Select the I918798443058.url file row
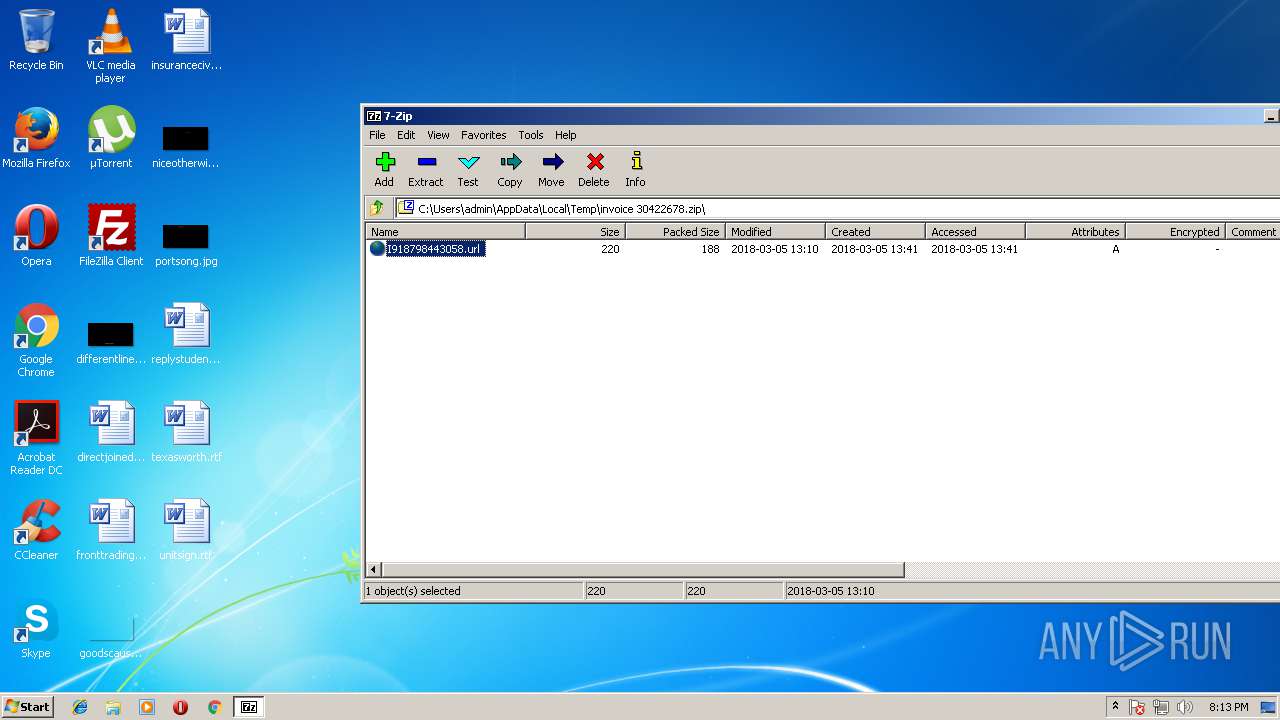1280x720 pixels. [823, 249]
